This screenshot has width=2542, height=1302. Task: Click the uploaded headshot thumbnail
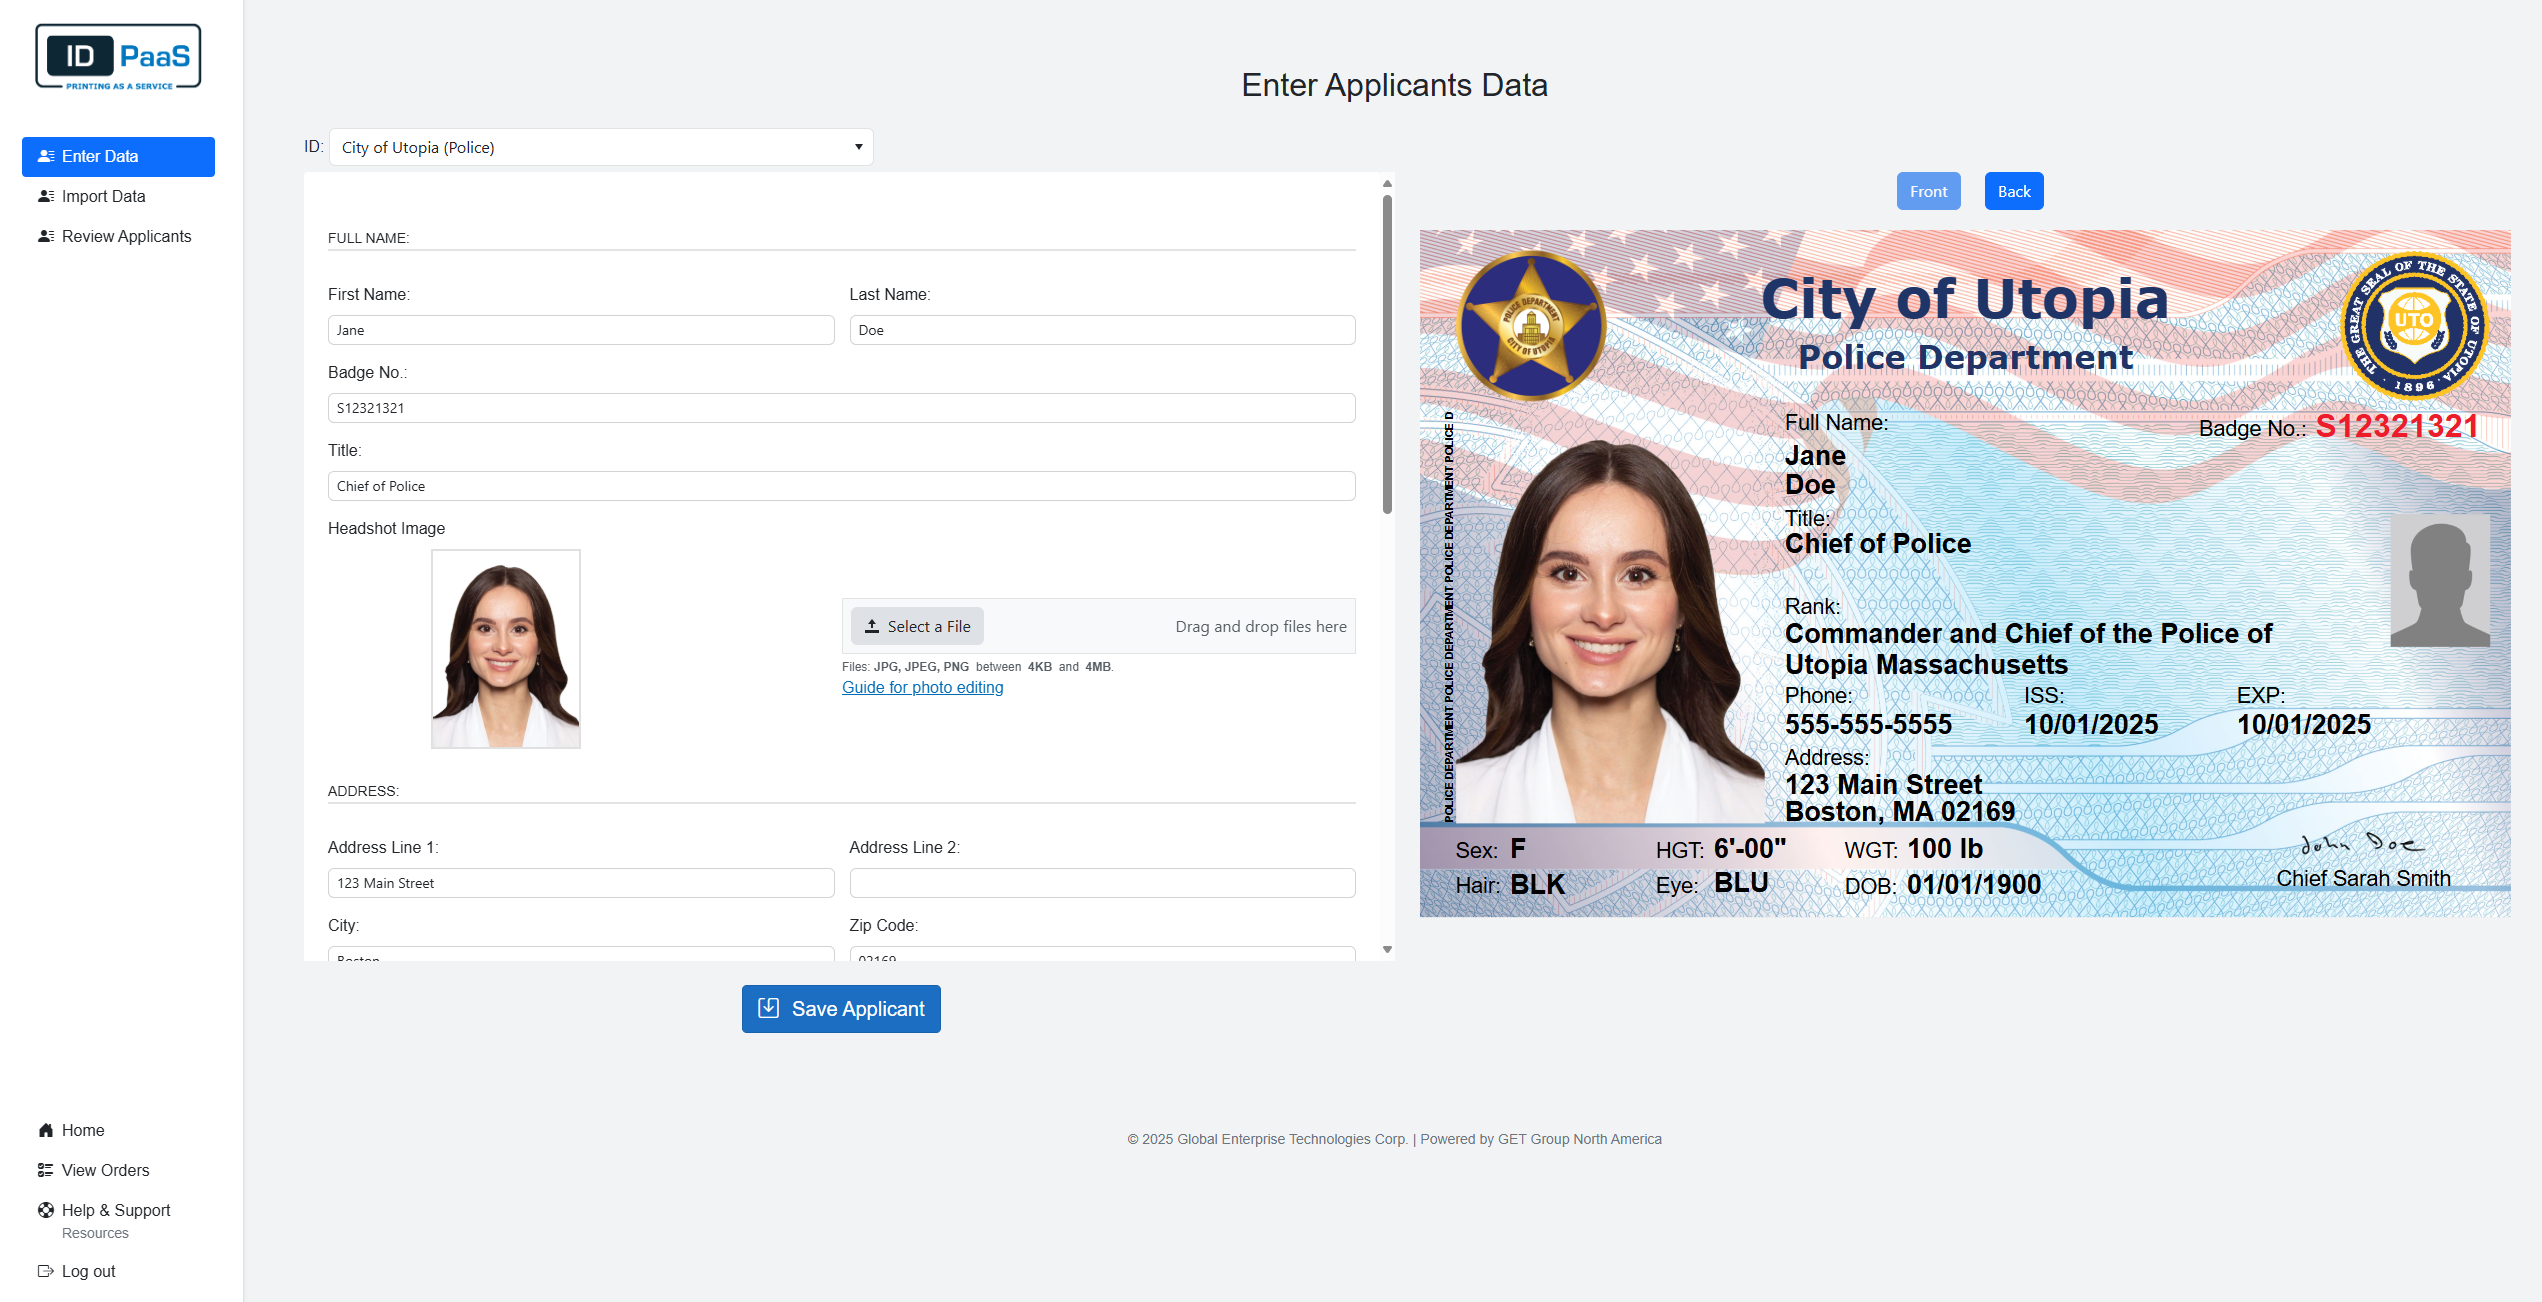point(505,648)
